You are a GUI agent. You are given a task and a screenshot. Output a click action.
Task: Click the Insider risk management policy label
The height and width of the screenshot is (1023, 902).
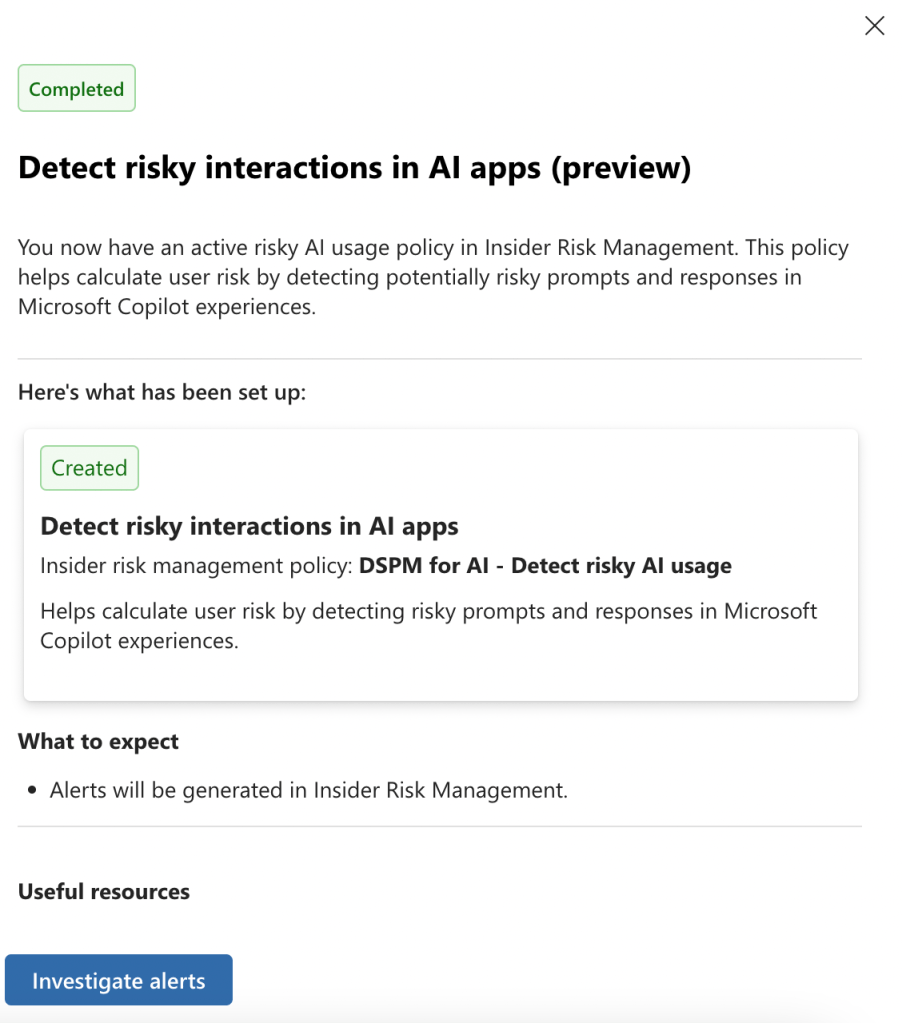click(x=196, y=566)
